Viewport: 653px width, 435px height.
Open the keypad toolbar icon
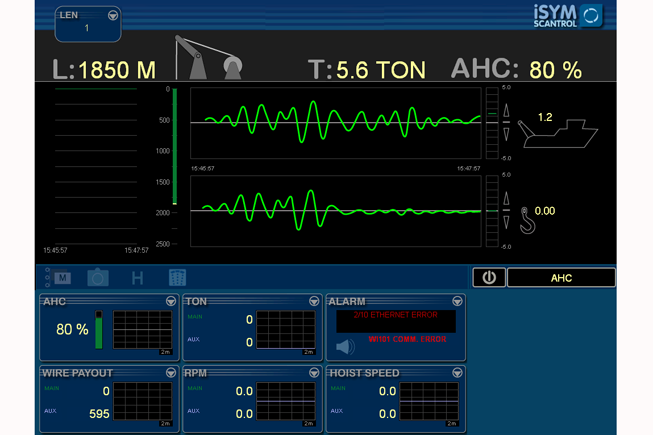176,278
